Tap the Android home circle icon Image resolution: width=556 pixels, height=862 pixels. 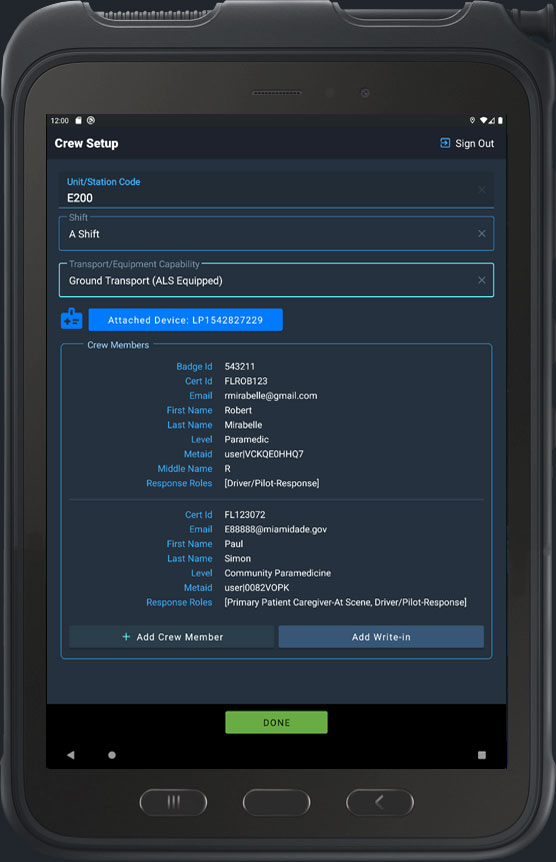coord(112,755)
